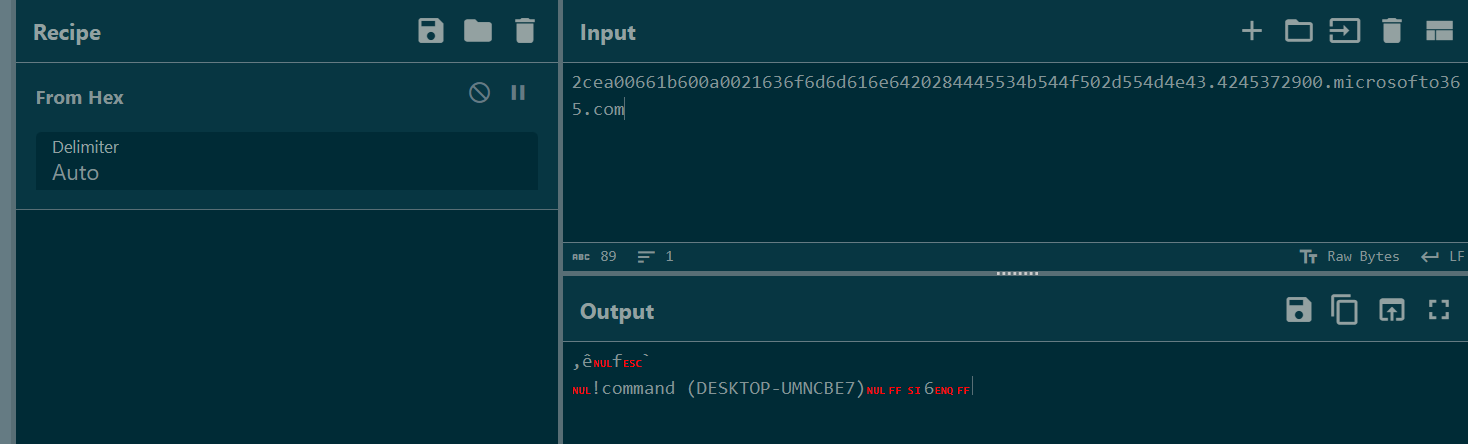
Task: Change the LF end-of-line sequence
Action: (x=1442, y=257)
